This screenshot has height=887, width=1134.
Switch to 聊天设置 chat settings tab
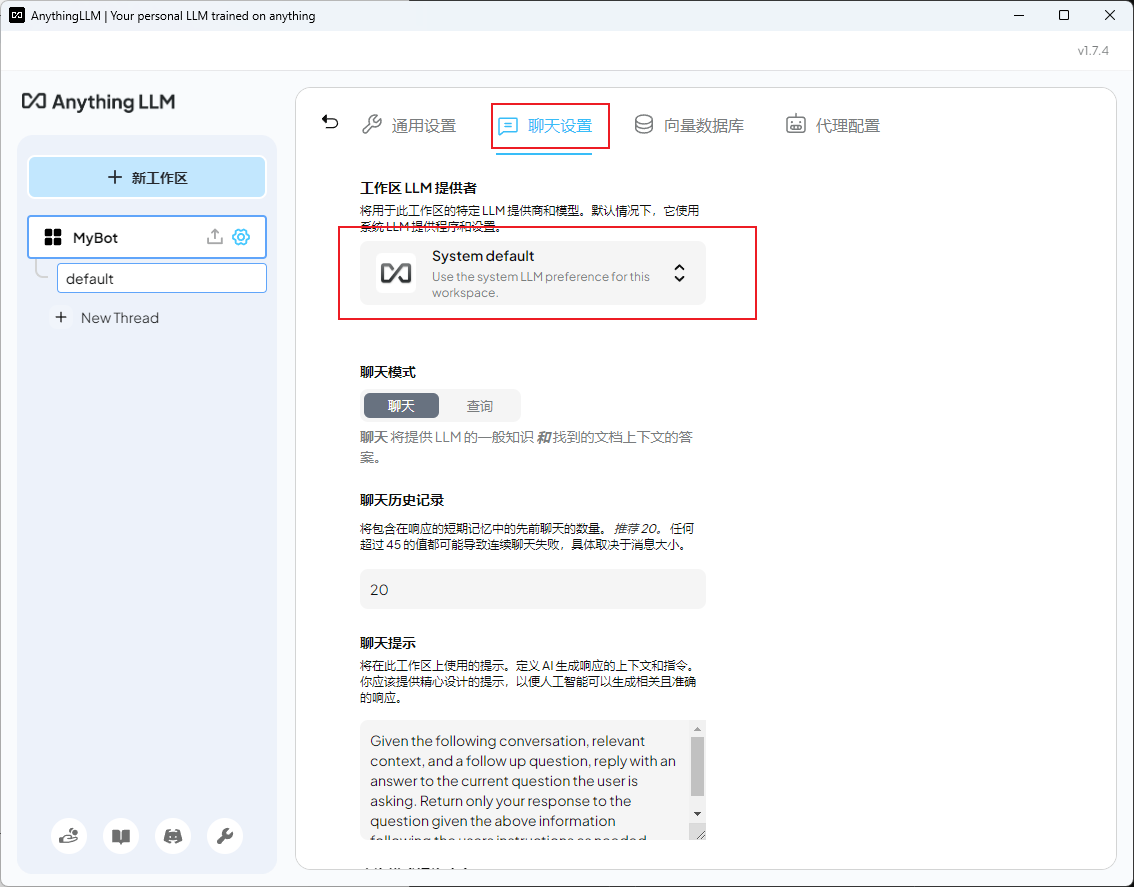pos(545,126)
